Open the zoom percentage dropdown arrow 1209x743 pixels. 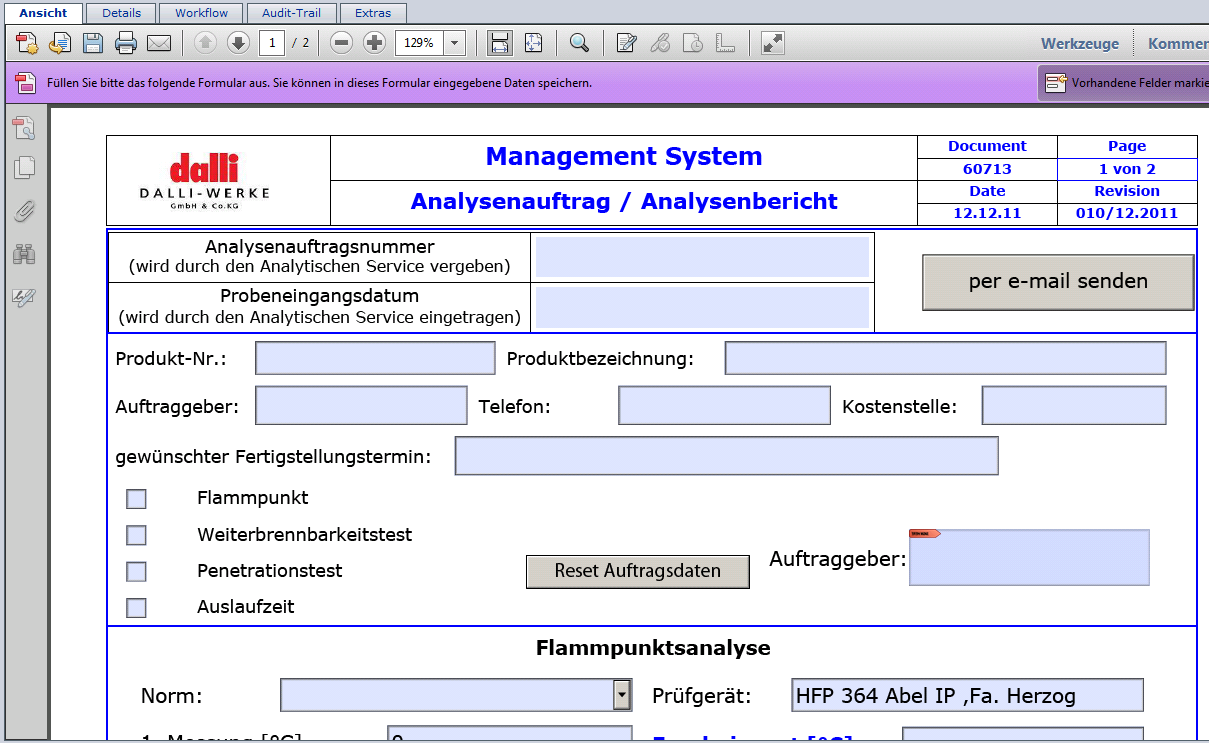455,43
